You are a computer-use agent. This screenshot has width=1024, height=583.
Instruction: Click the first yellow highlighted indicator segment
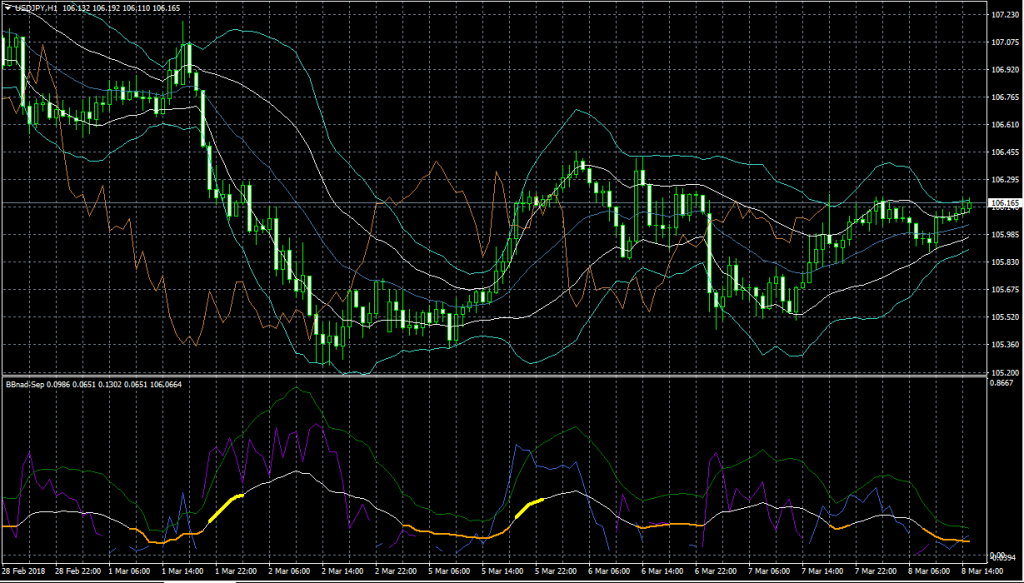[x=225, y=508]
